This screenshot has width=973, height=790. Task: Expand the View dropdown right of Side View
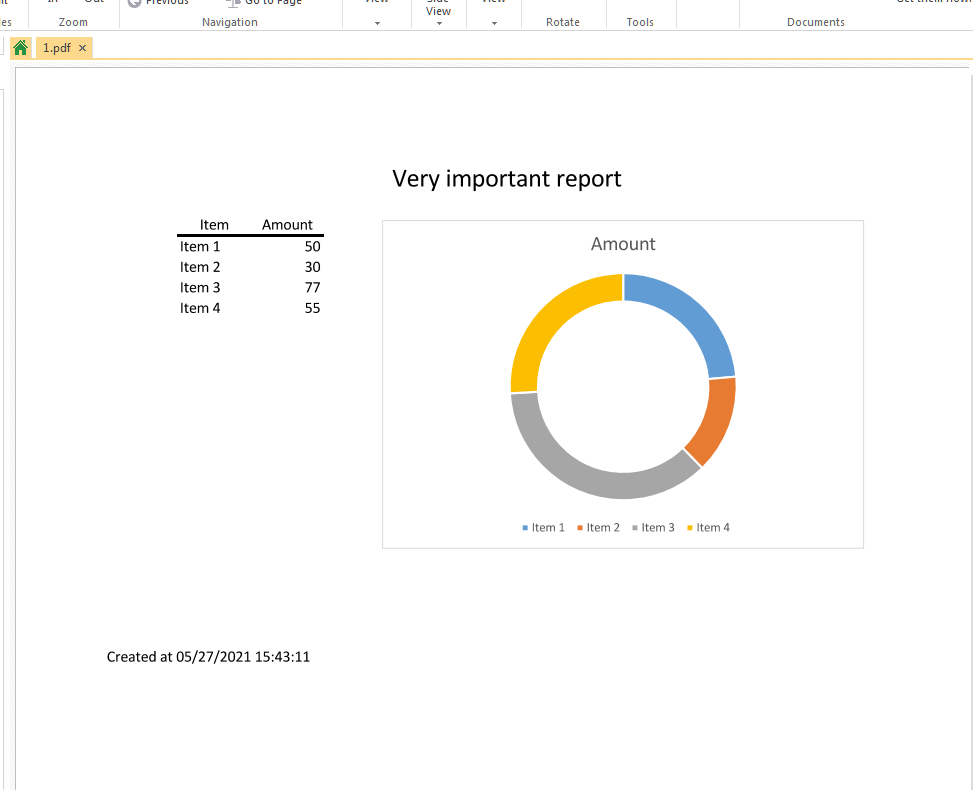[x=495, y=24]
